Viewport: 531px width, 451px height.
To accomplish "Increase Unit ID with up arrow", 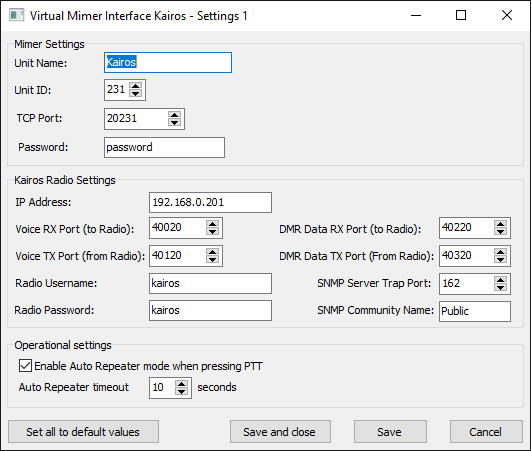I will point(136,86).
